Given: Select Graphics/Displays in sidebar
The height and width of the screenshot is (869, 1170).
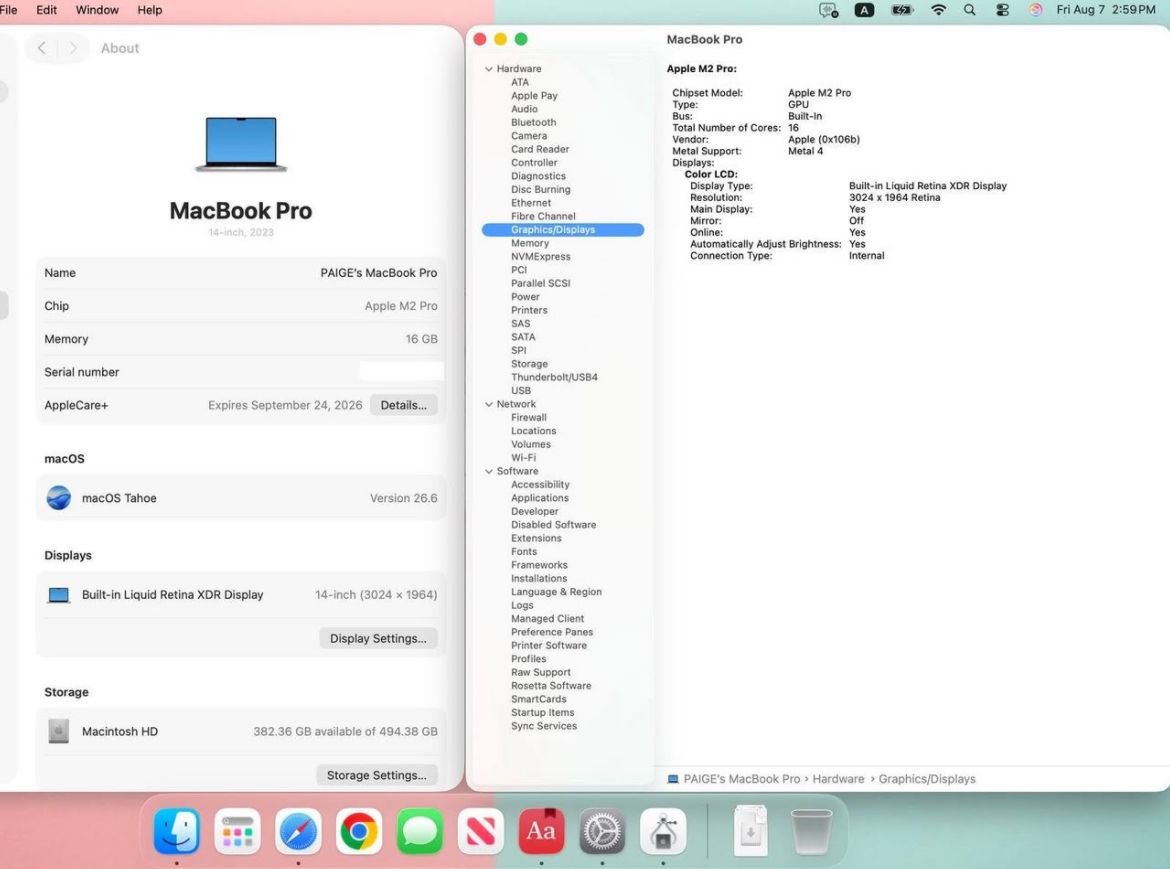Looking at the screenshot, I should coord(563,230).
